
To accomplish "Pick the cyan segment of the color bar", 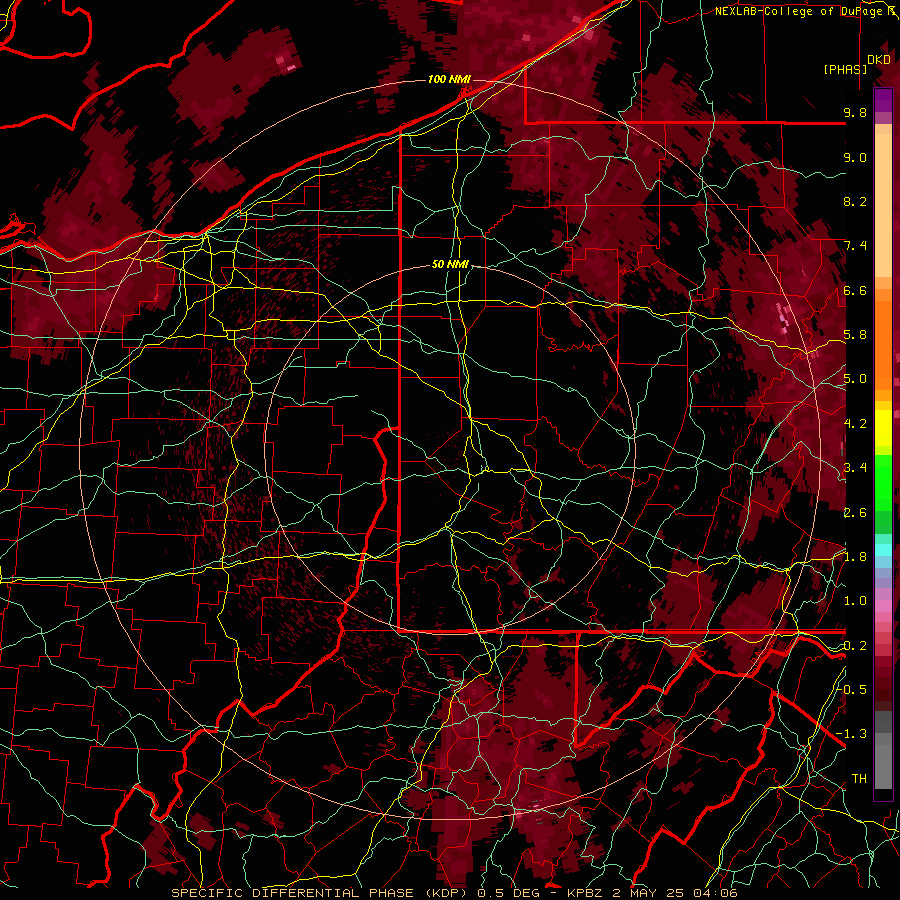I will [883, 550].
